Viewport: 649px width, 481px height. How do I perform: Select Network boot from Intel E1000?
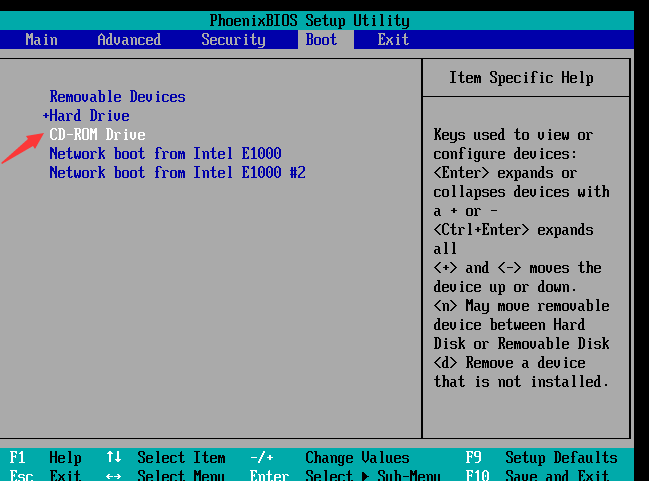coord(165,154)
